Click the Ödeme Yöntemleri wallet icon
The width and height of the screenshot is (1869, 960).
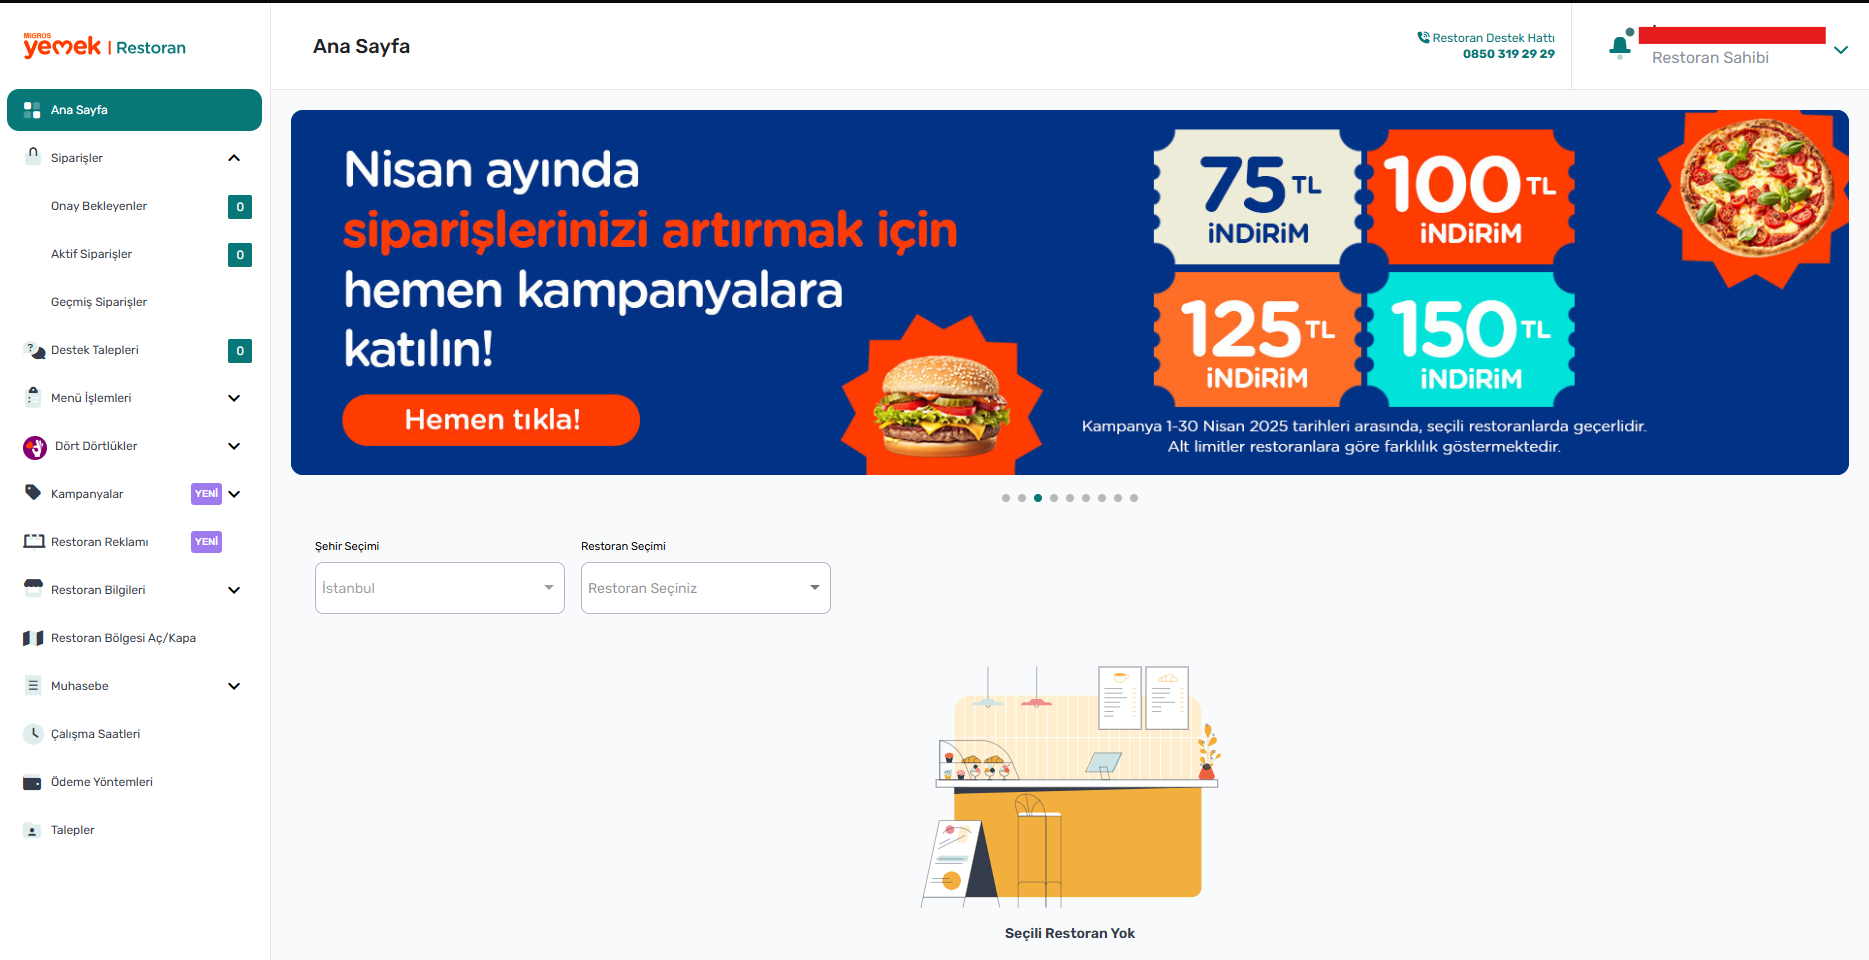pyautogui.click(x=33, y=782)
